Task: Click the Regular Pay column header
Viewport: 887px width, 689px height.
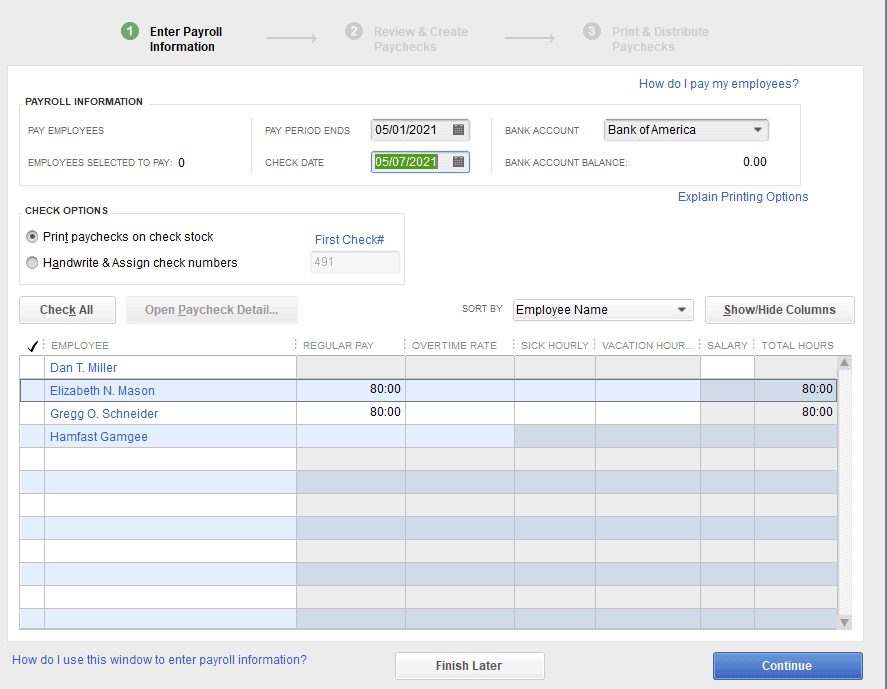Action: tap(338, 346)
